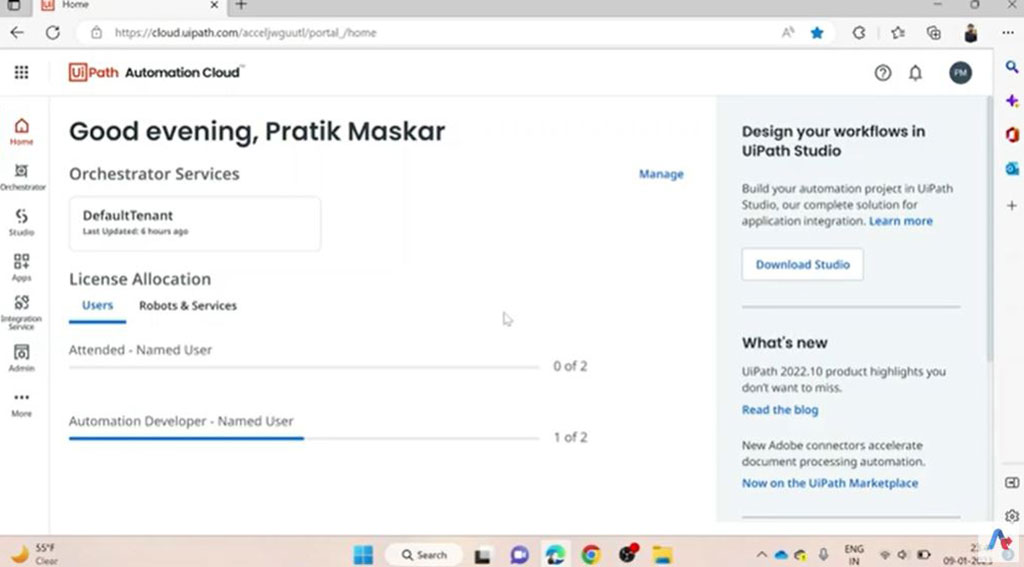Viewport: 1024px width, 567px height.
Task: Open Apps from the sidebar
Action: (x=22, y=267)
